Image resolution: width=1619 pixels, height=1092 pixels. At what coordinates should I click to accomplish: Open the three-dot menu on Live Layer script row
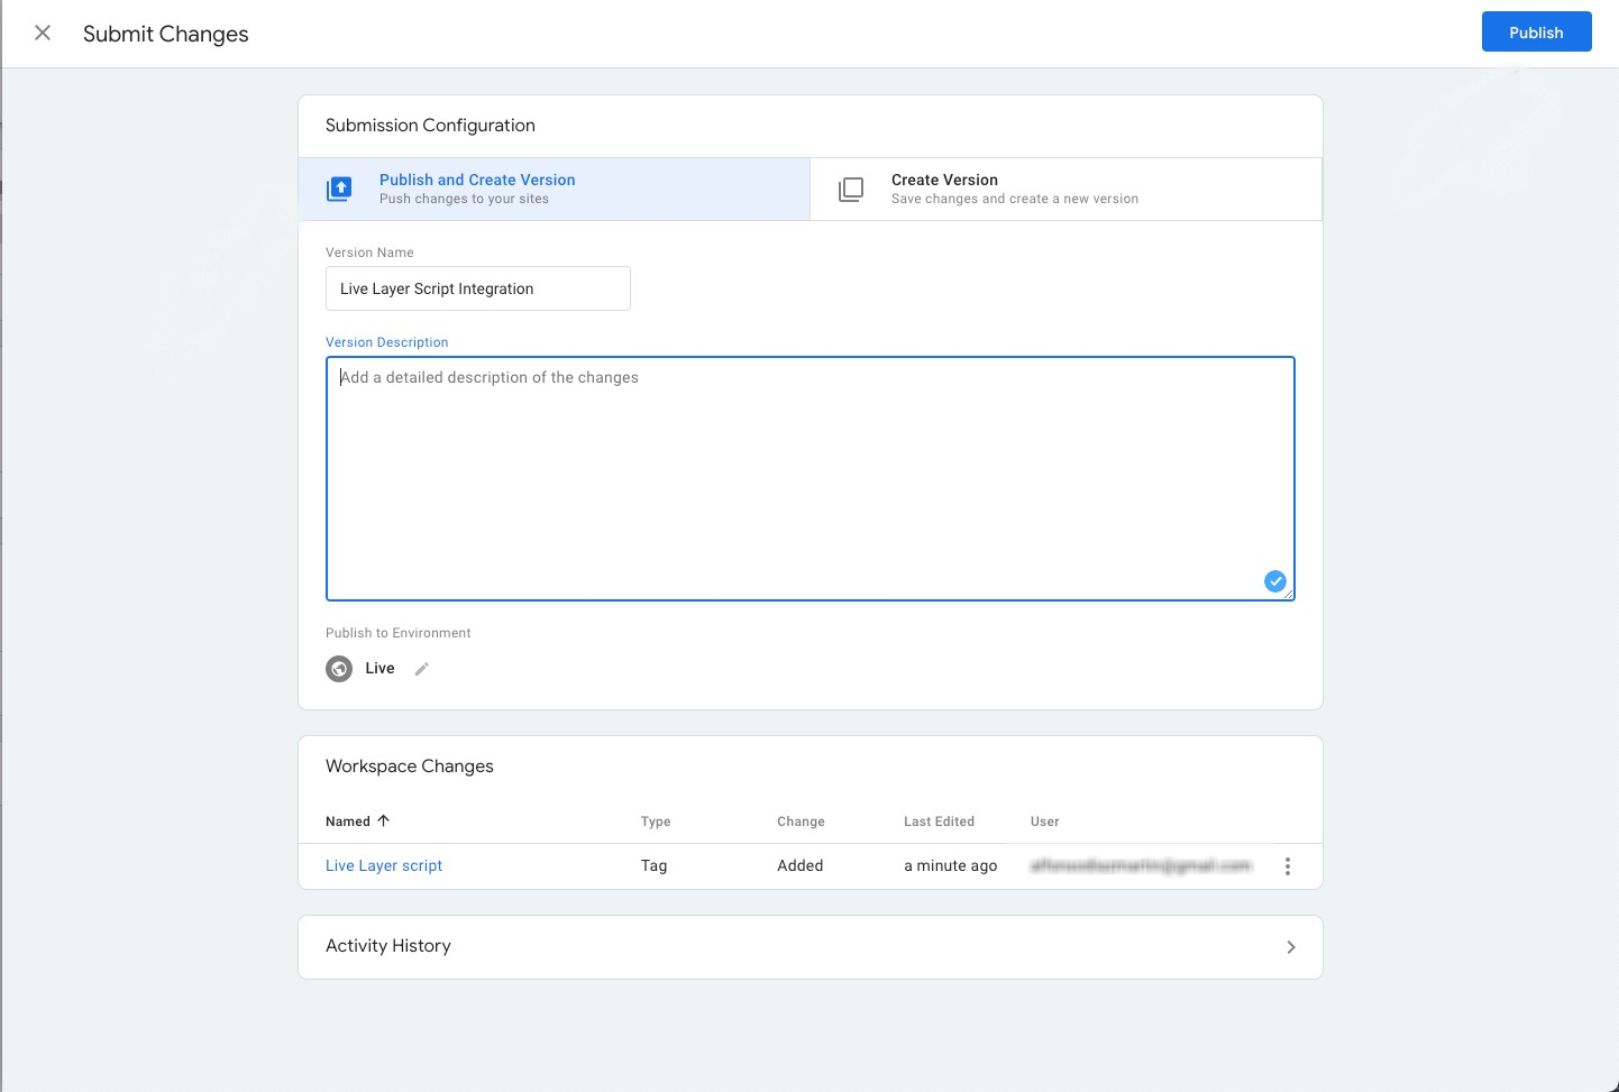pyautogui.click(x=1289, y=865)
